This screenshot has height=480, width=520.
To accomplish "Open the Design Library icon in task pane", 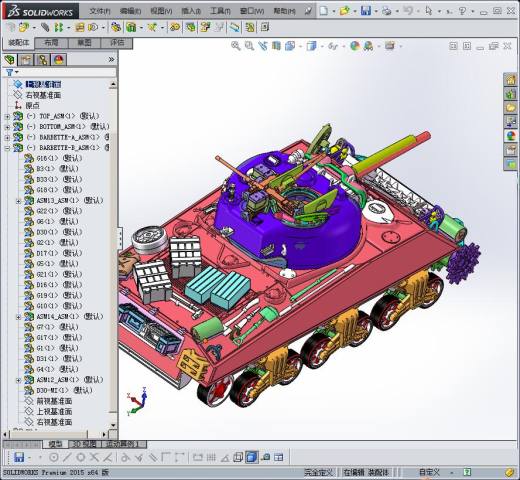I will (510, 94).
